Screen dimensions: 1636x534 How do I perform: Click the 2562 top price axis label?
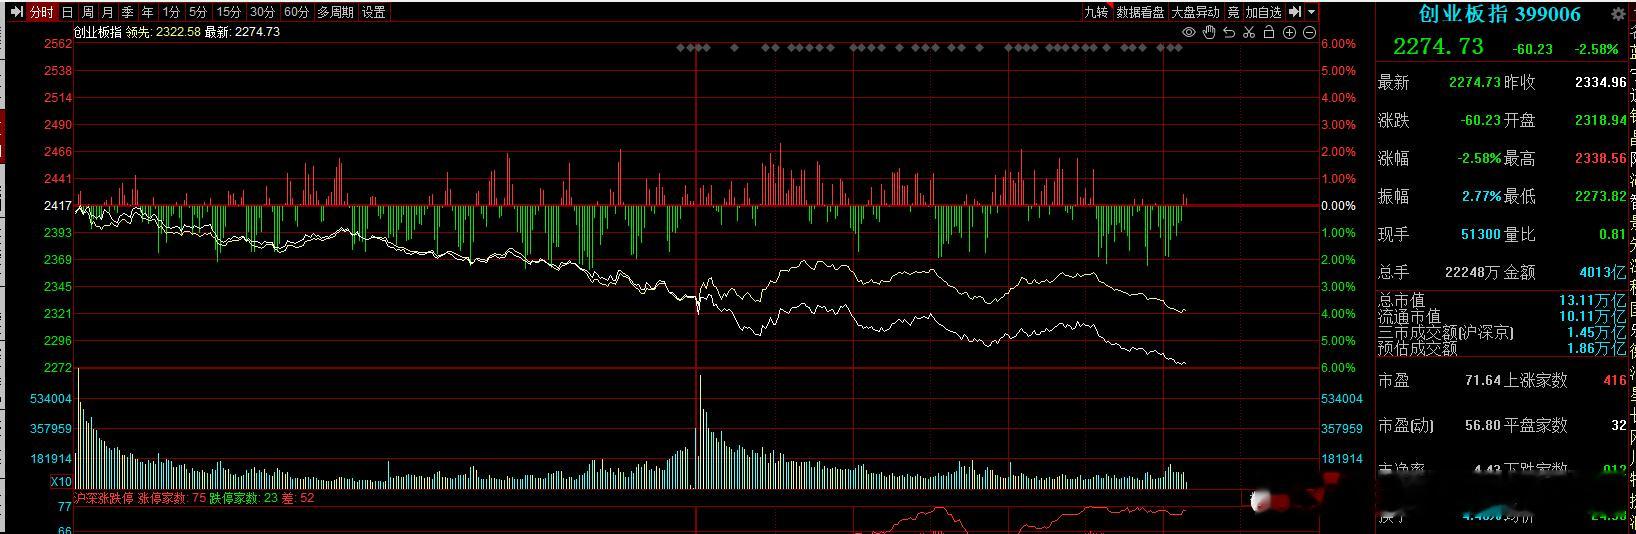click(x=58, y=44)
